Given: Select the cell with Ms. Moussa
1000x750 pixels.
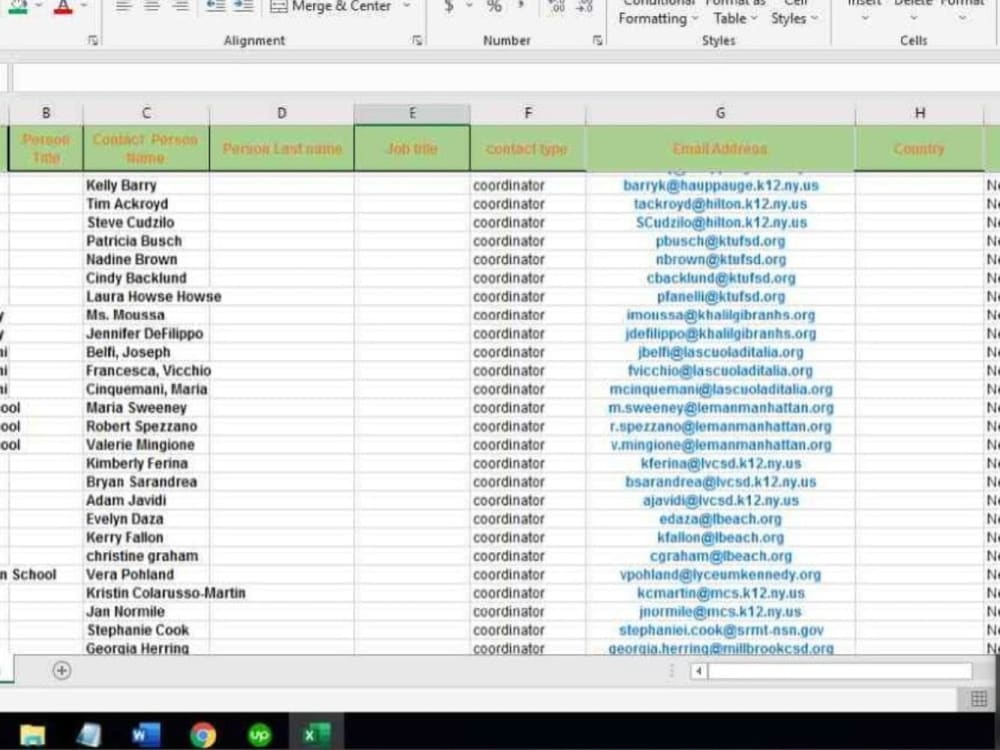Looking at the screenshot, I should [x=146, y=315].
